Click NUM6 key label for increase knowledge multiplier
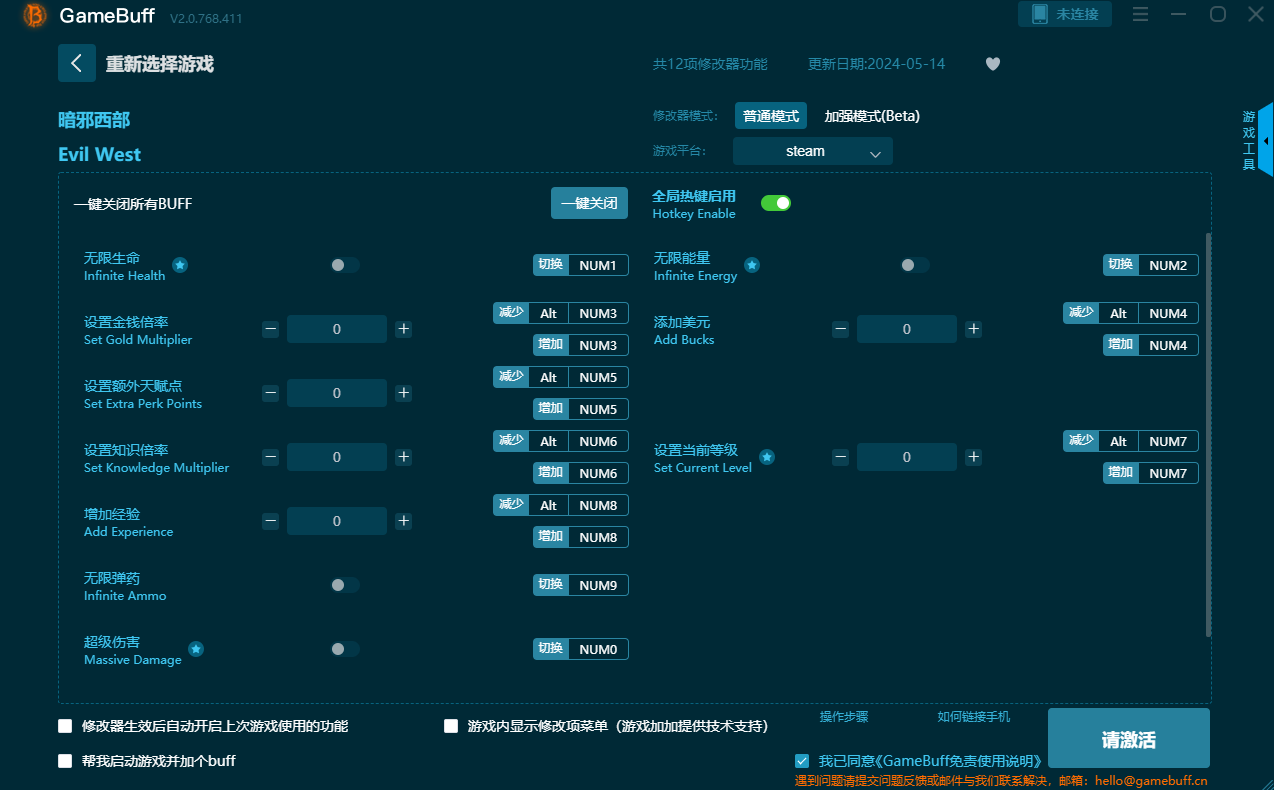1274x790 pixels. click(x=598, y=473)
